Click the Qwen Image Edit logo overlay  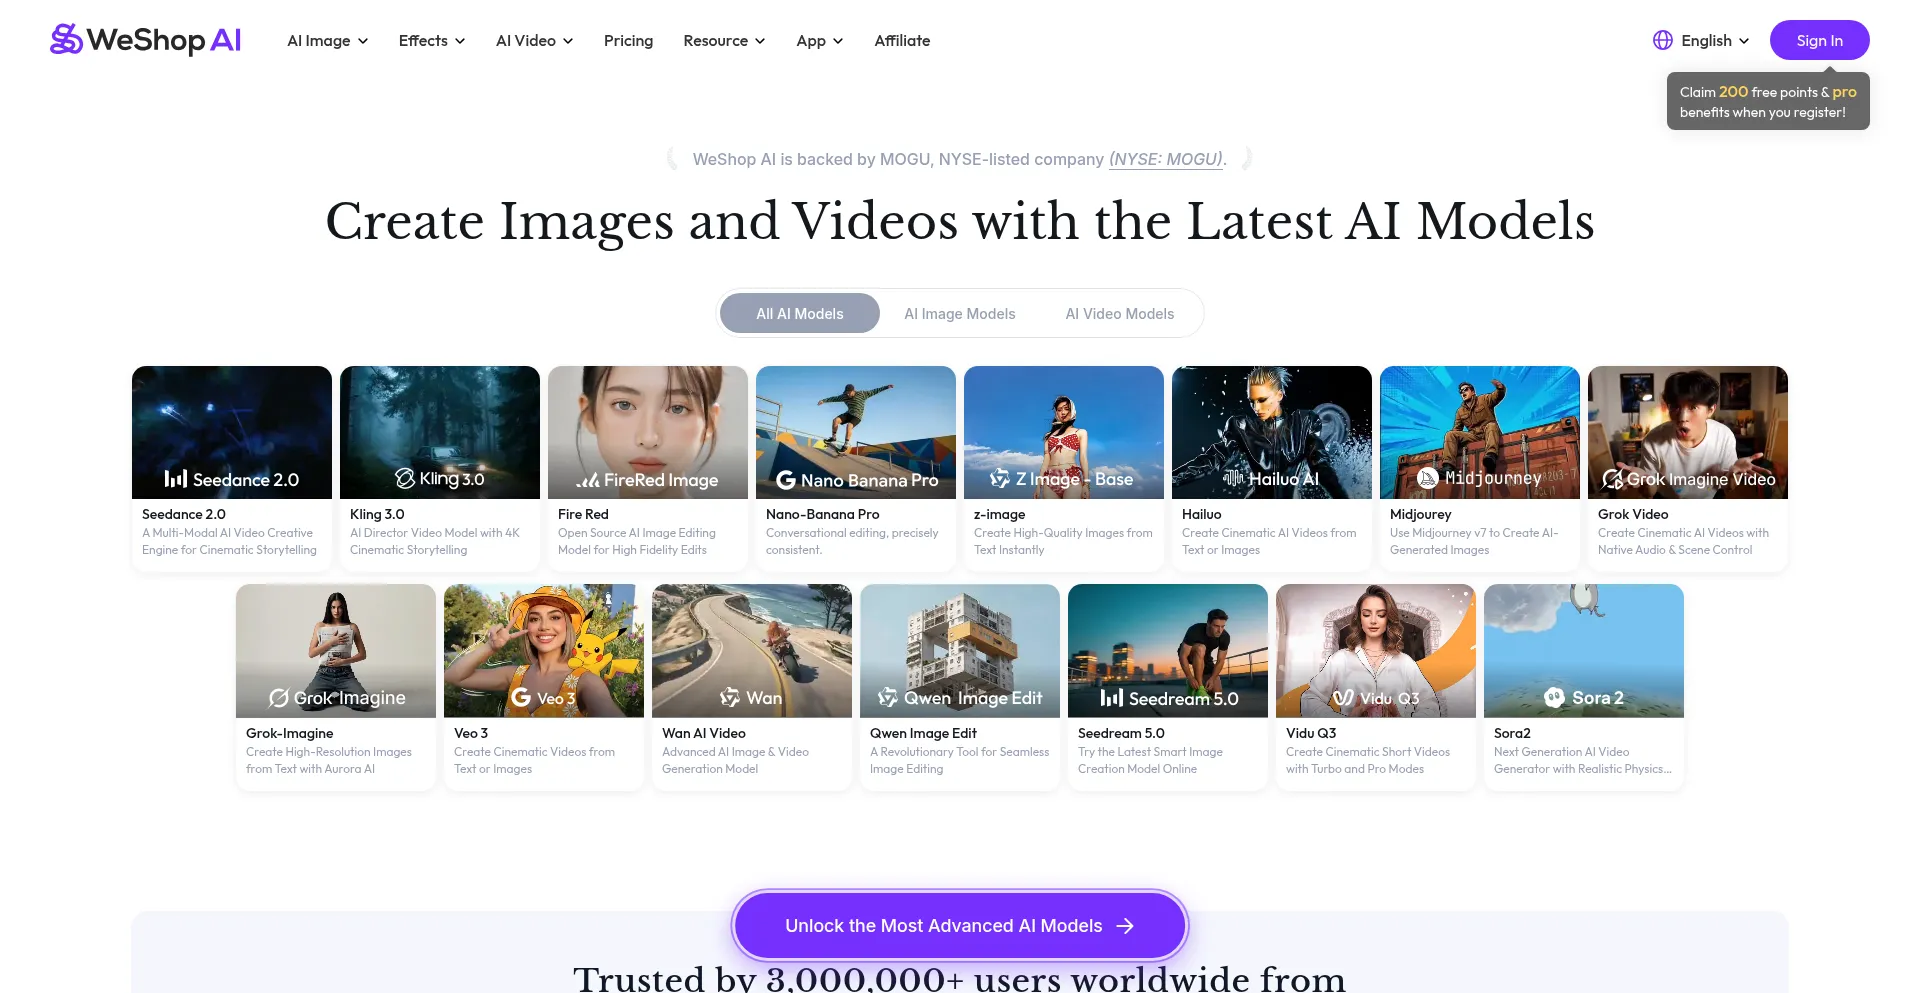pos(960,698)
